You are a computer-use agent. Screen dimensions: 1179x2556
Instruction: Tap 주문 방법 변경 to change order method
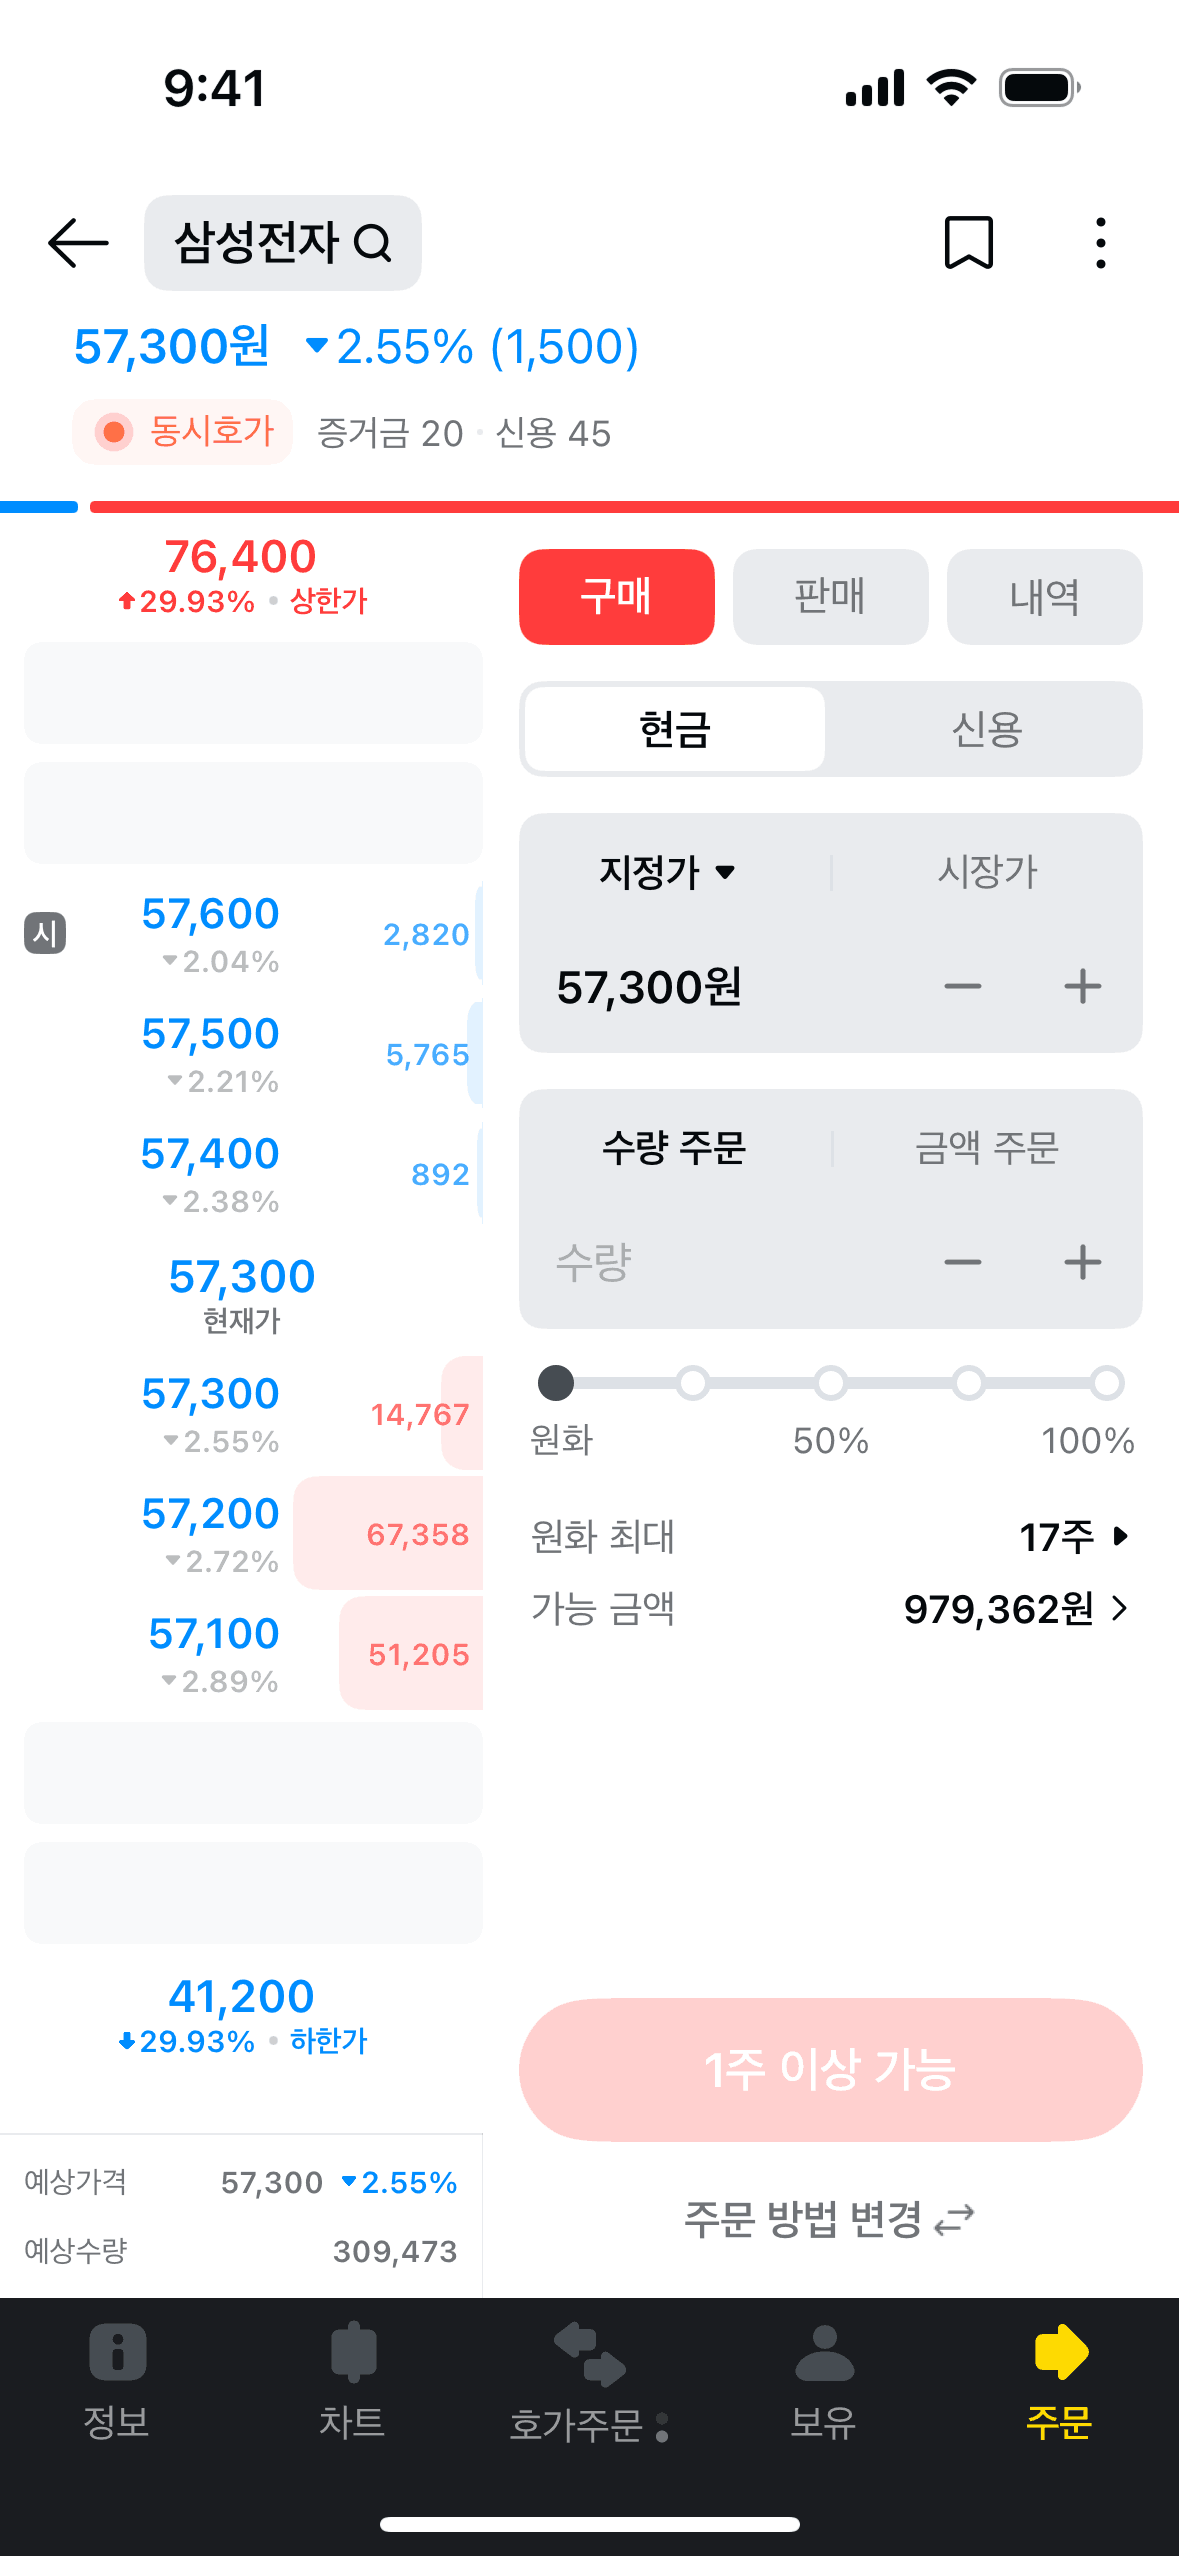[x=829, y=2219]
